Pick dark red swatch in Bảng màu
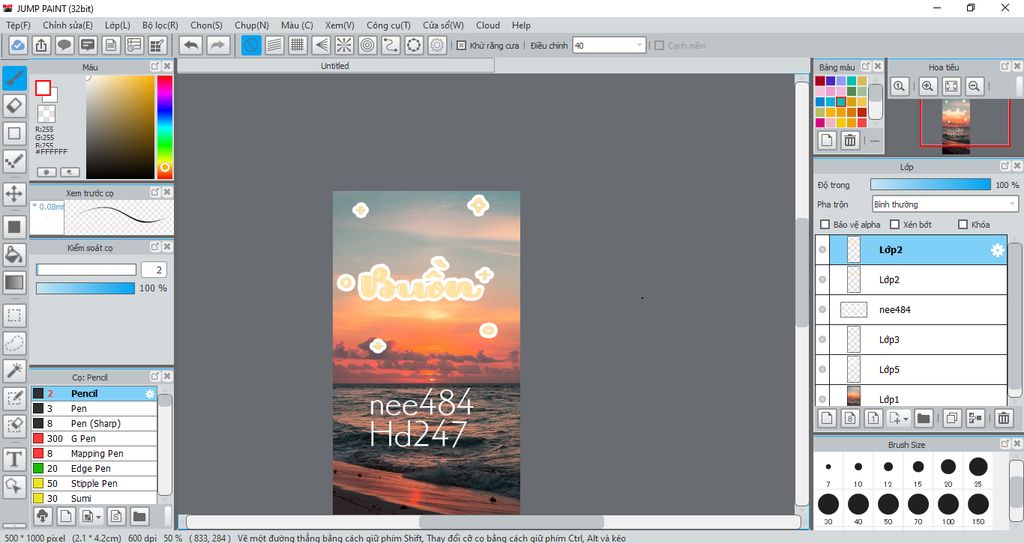 (x=820, y=81)
